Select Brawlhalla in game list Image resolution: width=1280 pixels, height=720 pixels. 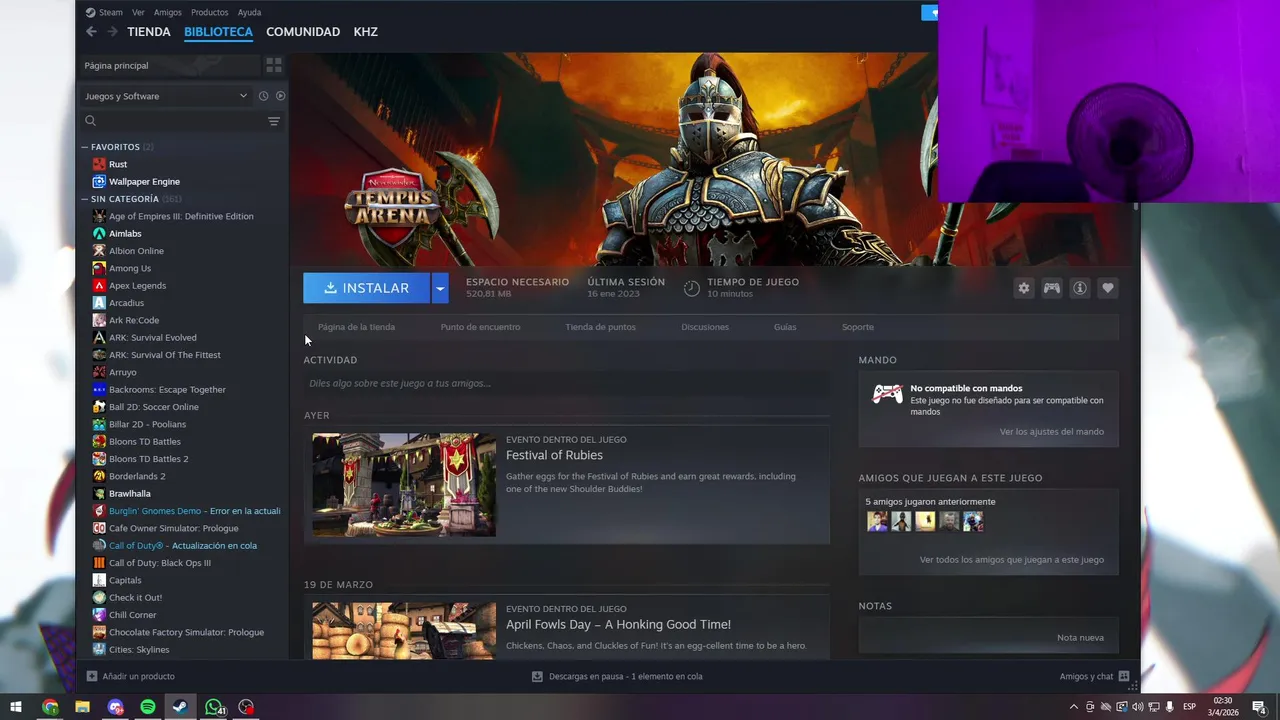[129, 494]
